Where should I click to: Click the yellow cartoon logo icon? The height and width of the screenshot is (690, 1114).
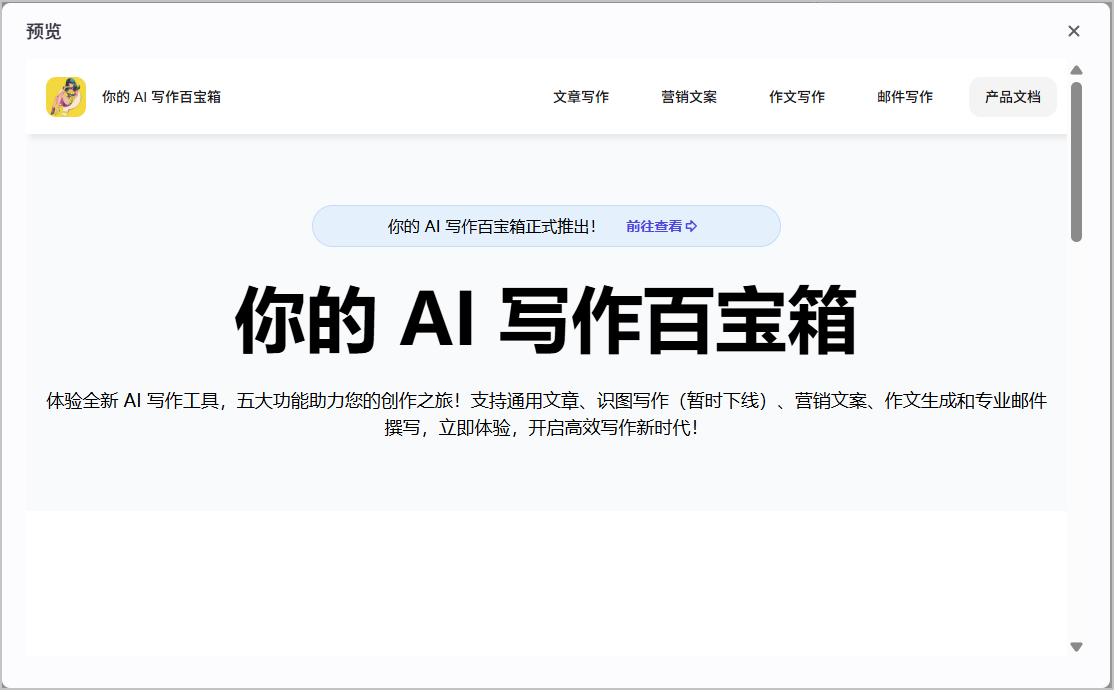66,97
